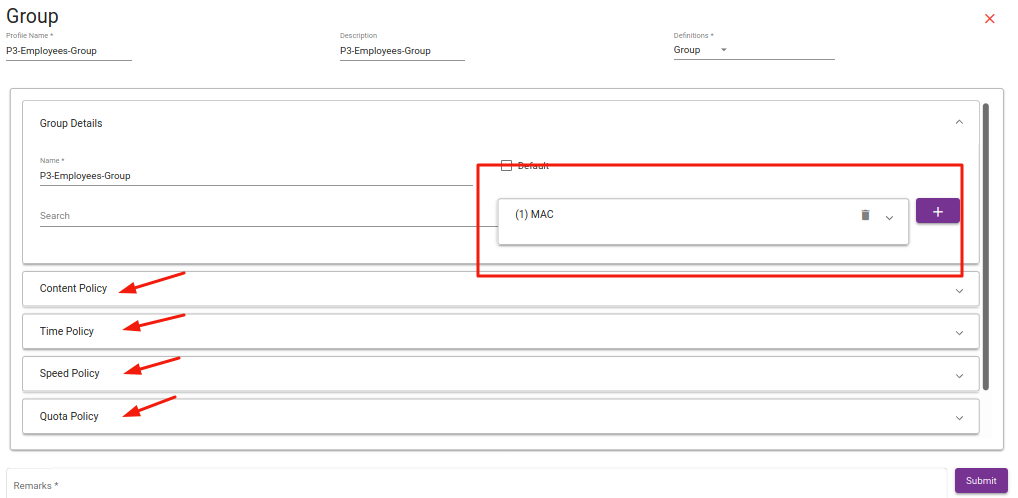Click the Search field
This screenshot has width=1018, height=498.
(x=255, y=216)
